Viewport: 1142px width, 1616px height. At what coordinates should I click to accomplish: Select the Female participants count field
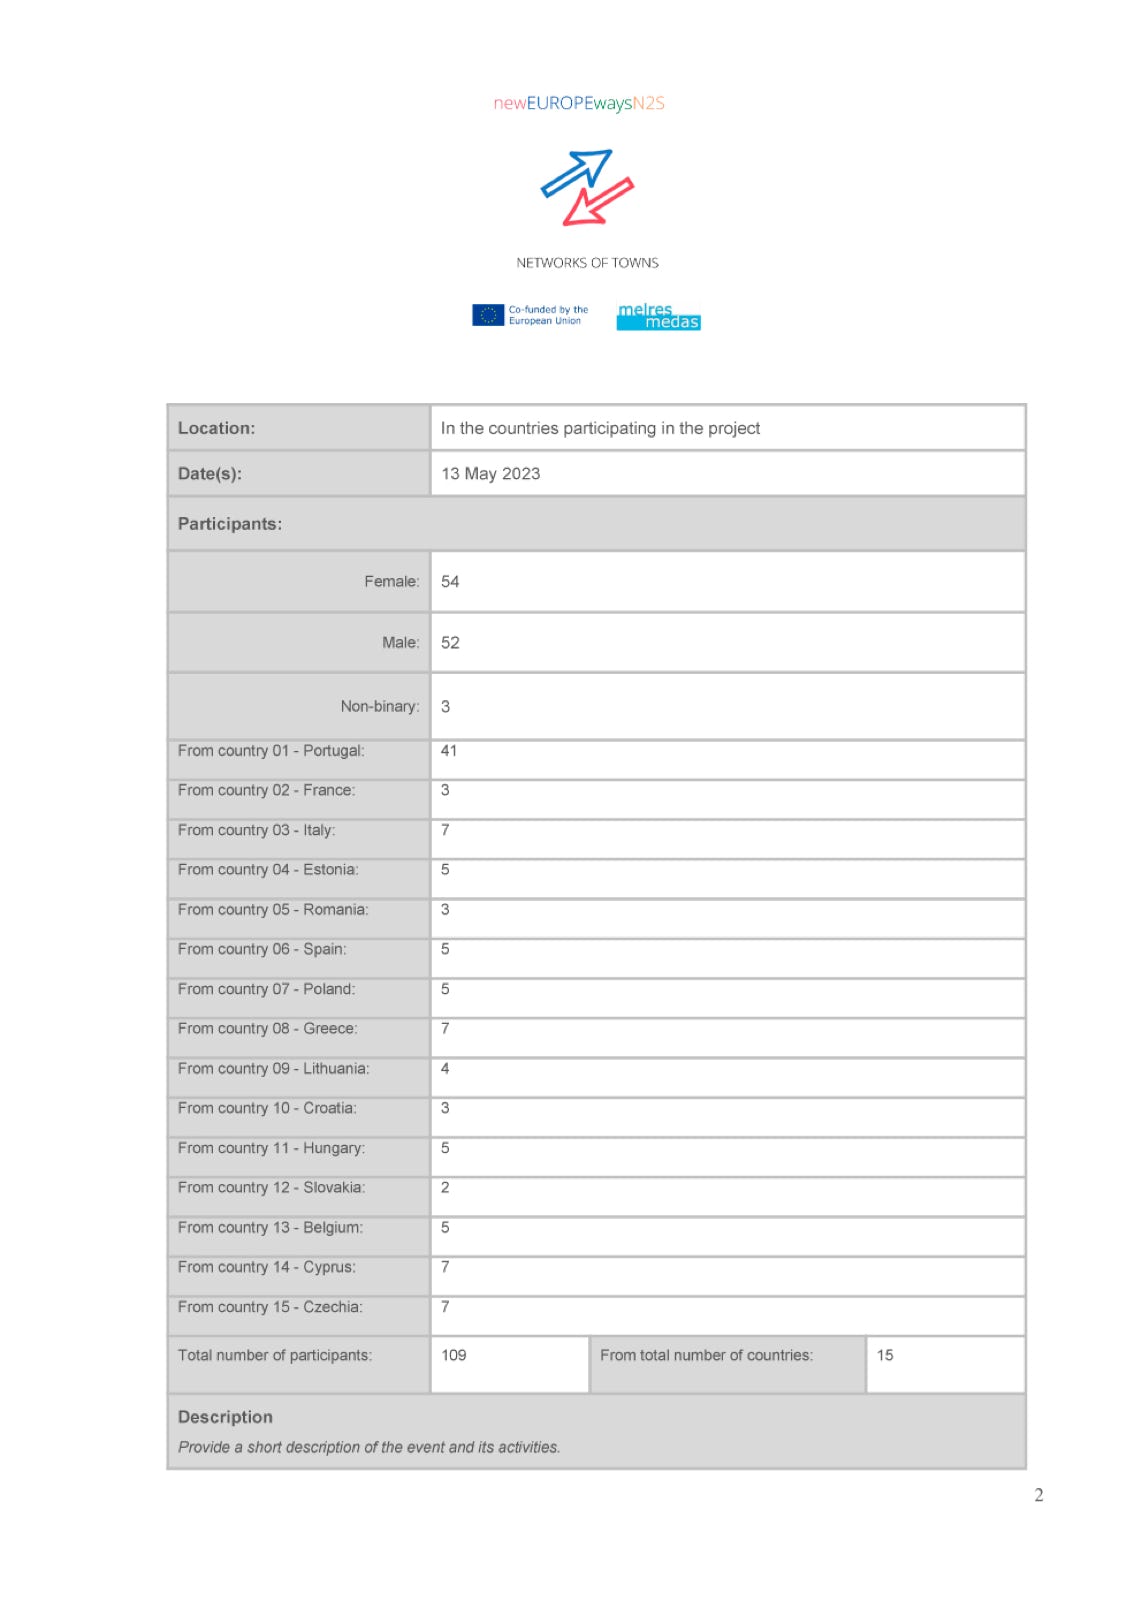coord(727,582)
